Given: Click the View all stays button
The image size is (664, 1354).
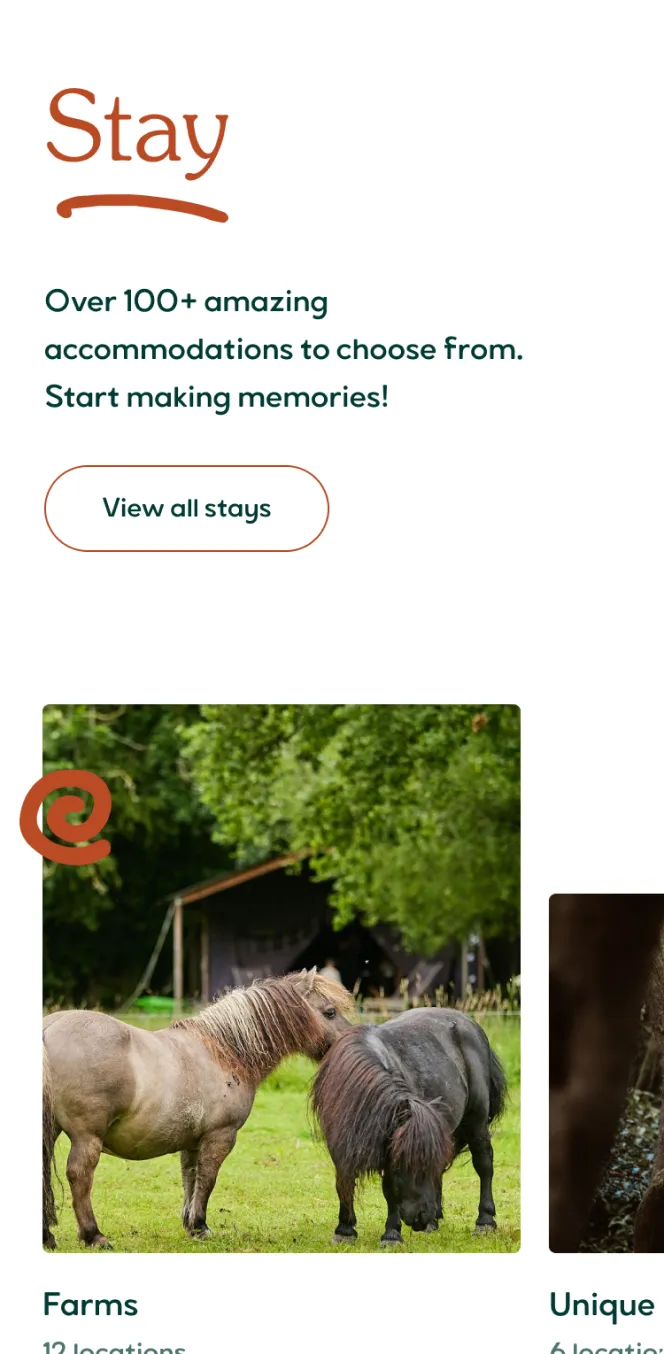Looking at the screenshot, I should pyautogui.click(x=186, y=508).
